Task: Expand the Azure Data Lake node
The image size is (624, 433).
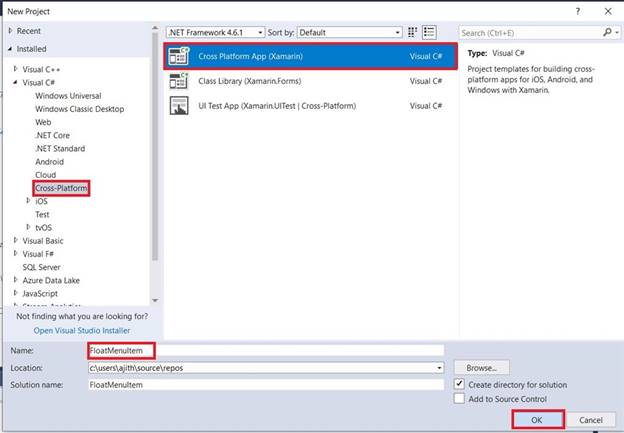Action: [16, 280]
